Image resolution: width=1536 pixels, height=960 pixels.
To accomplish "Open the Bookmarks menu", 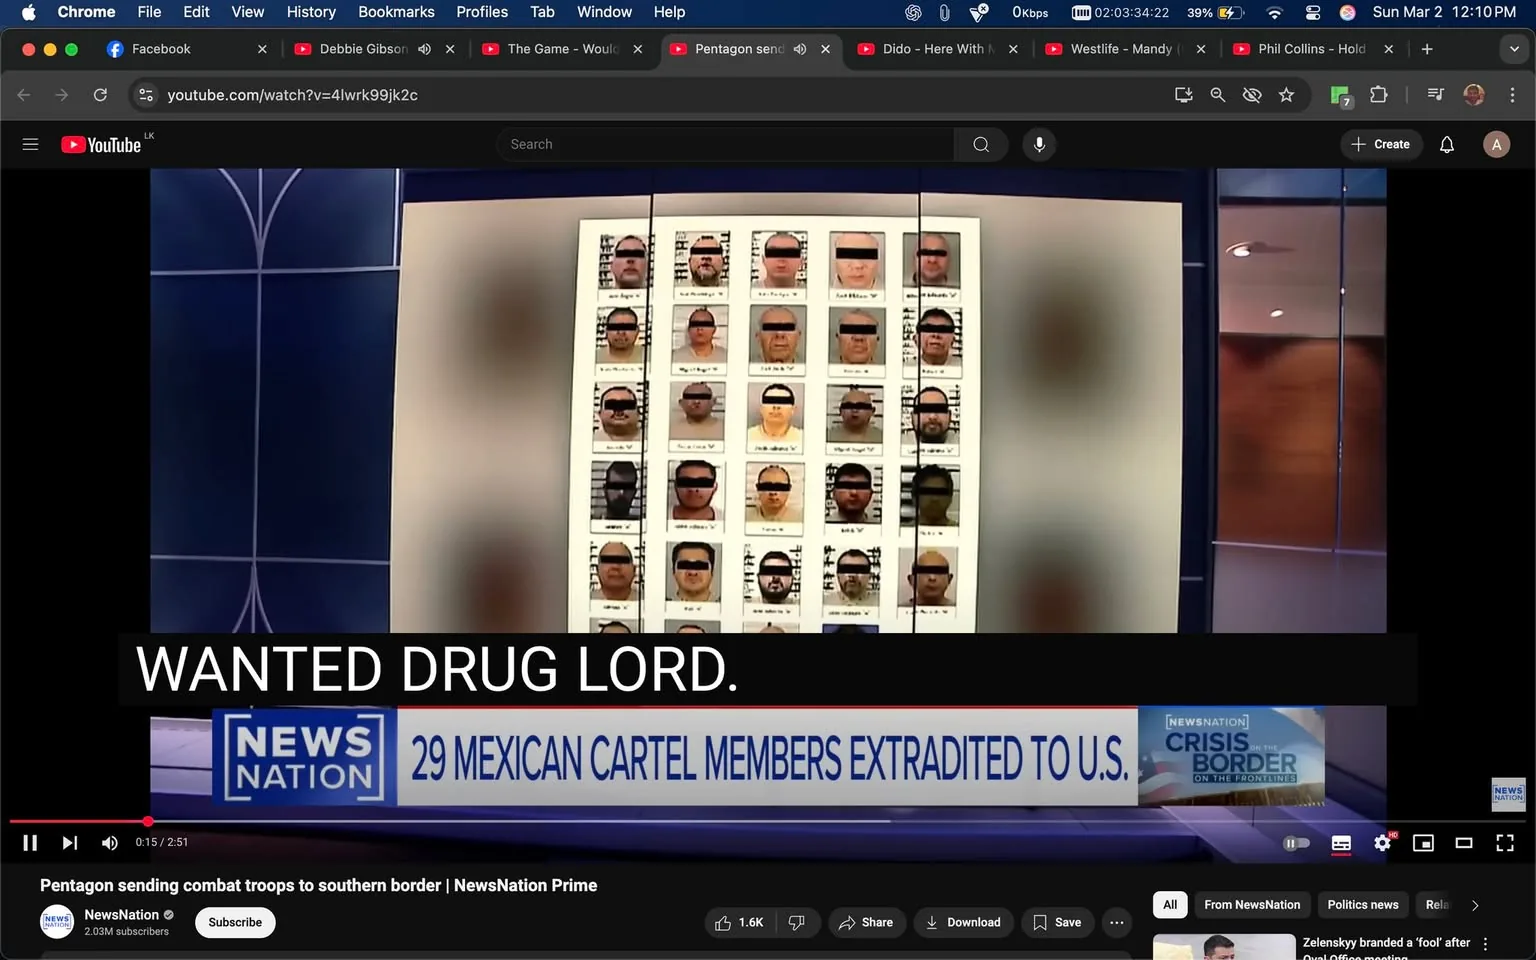I will click(x=396, y=12).
